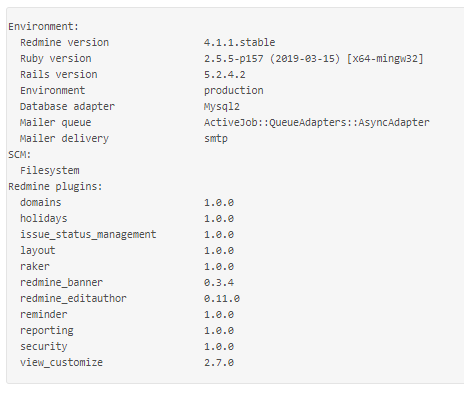Image resolution: width=464 pixels, height=393 pixels.
Task: Click the Redmine plugins heading
Action: coord(55,186)
